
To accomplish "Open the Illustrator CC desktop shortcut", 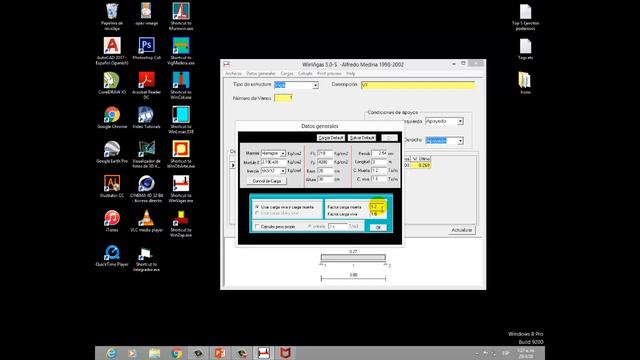I will pos(112,186).
